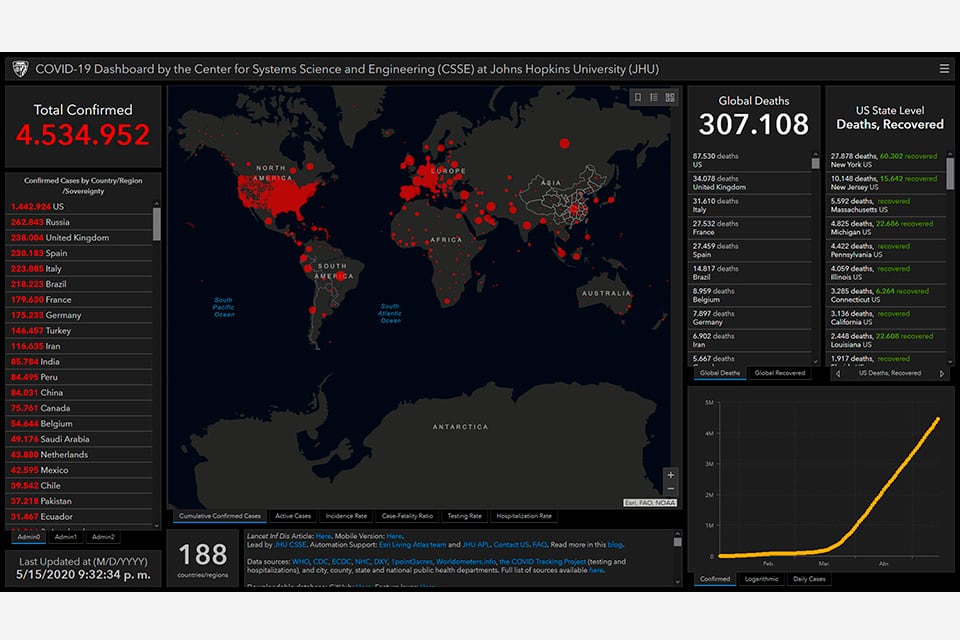Select the Admin1 list tab
The image size is (960, 640).
coord(65,537)
